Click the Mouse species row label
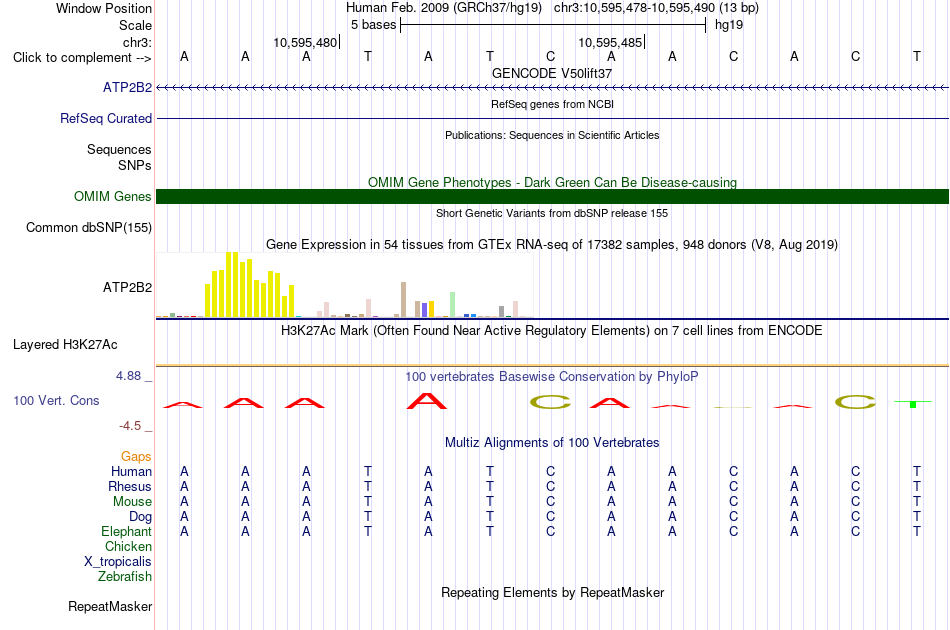 (x=132, y=502)
